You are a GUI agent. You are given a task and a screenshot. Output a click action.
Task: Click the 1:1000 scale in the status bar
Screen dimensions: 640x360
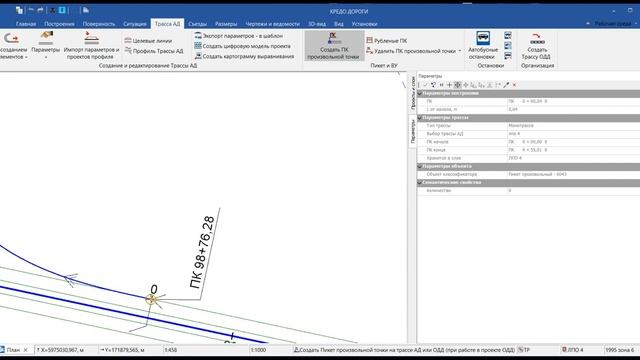click(258, 350)
